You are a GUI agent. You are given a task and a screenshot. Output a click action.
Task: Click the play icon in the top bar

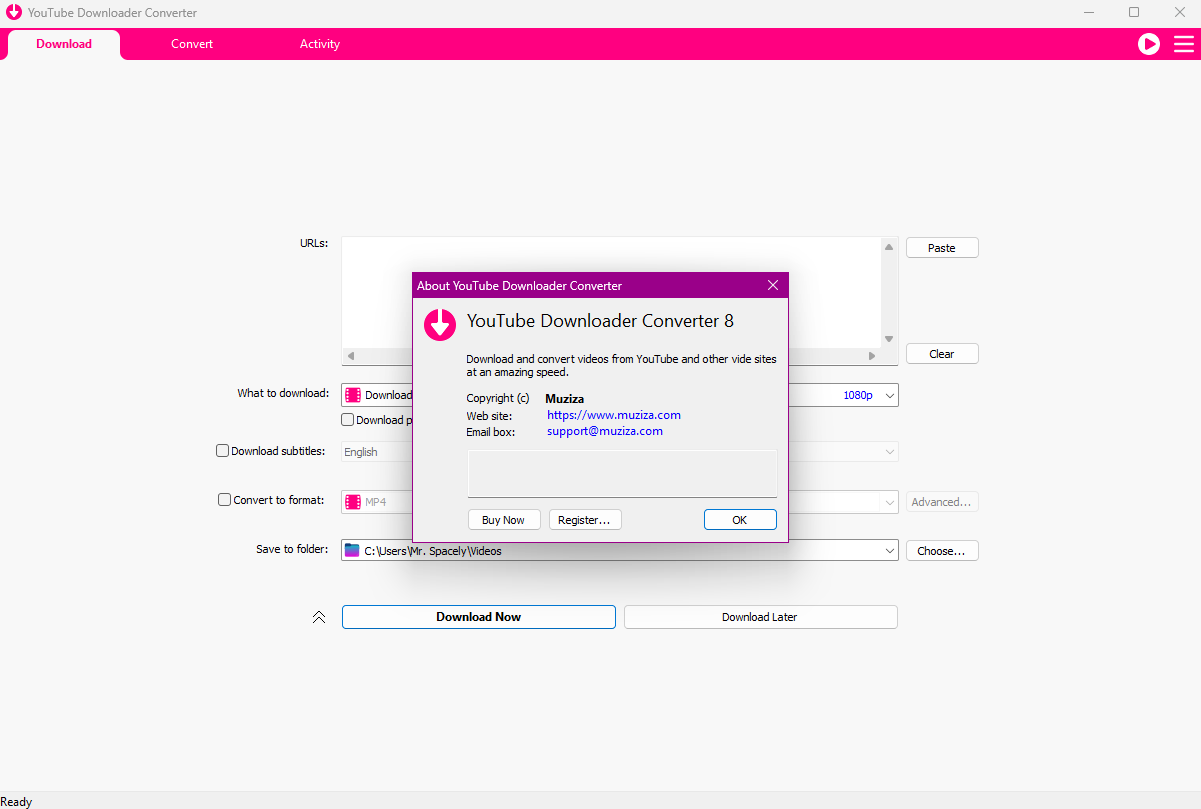click(1149, 44)
